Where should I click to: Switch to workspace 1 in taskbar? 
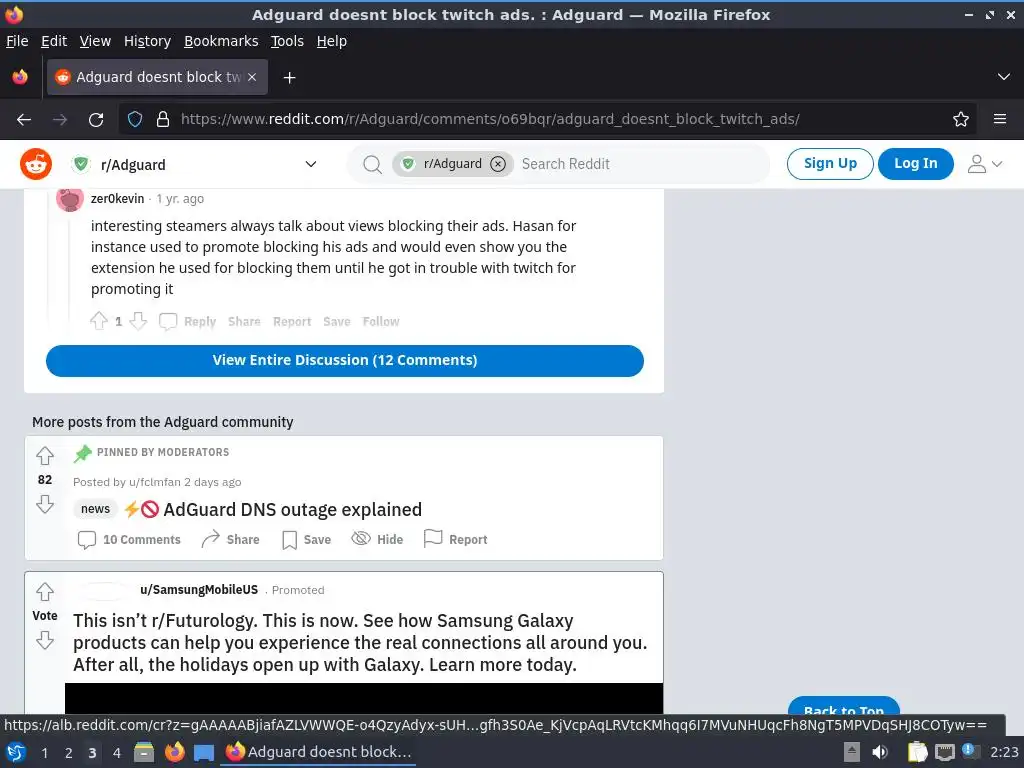pos(44,752)
